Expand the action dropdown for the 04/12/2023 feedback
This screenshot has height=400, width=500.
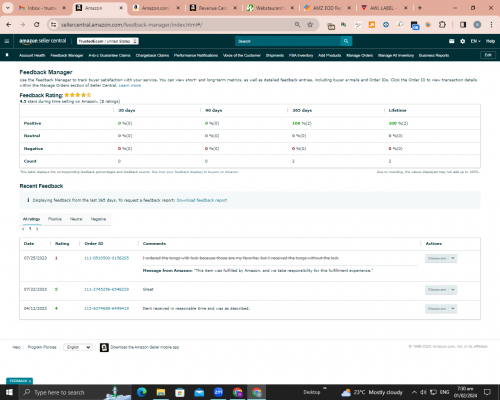pos(453,309)
